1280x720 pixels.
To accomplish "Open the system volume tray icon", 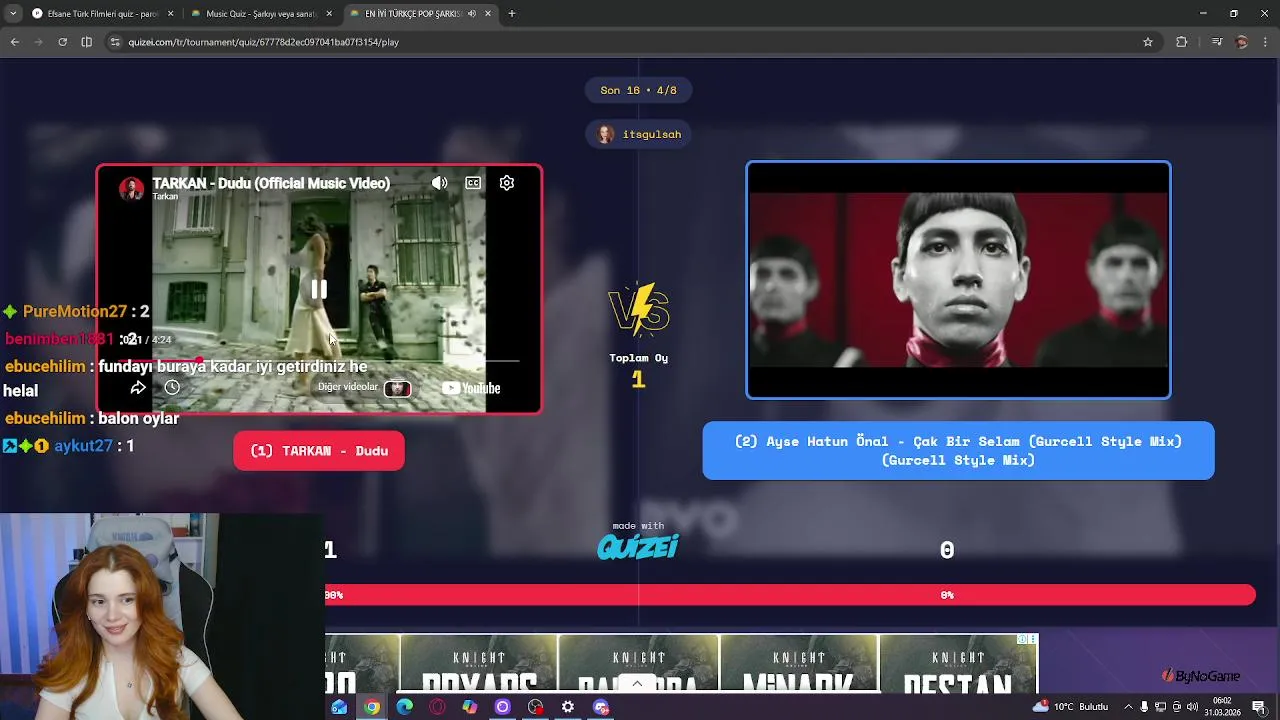I will [1192, 707].
